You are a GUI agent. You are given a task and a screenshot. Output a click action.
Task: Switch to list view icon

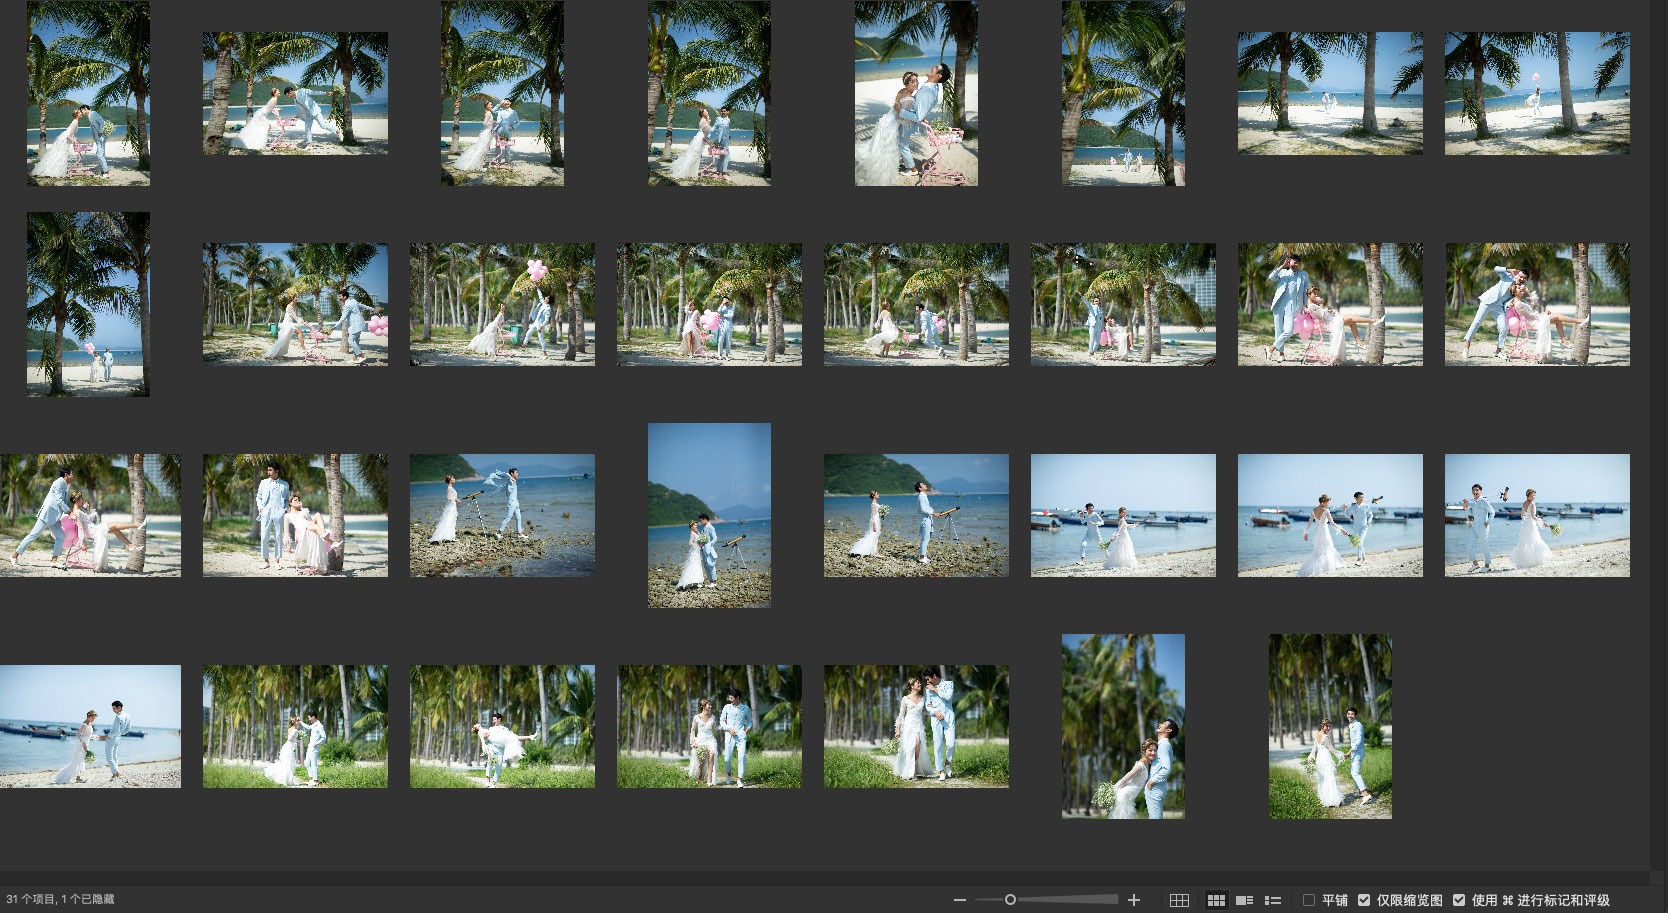coord(1273,900)
